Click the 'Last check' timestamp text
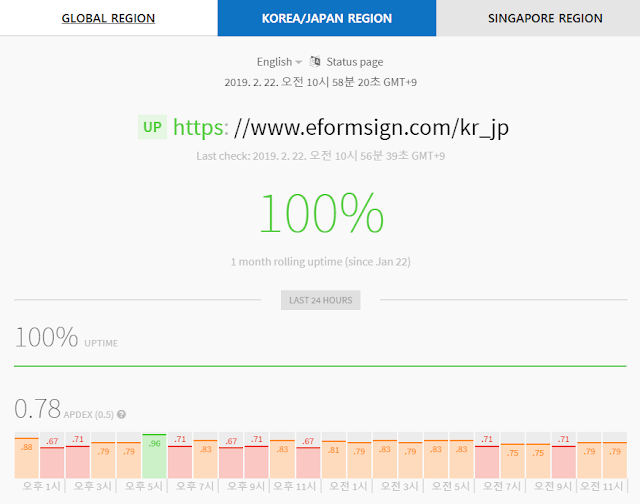The width and height of the screenshot is (640, 504). pyautogui.click(x=320, y=156)
